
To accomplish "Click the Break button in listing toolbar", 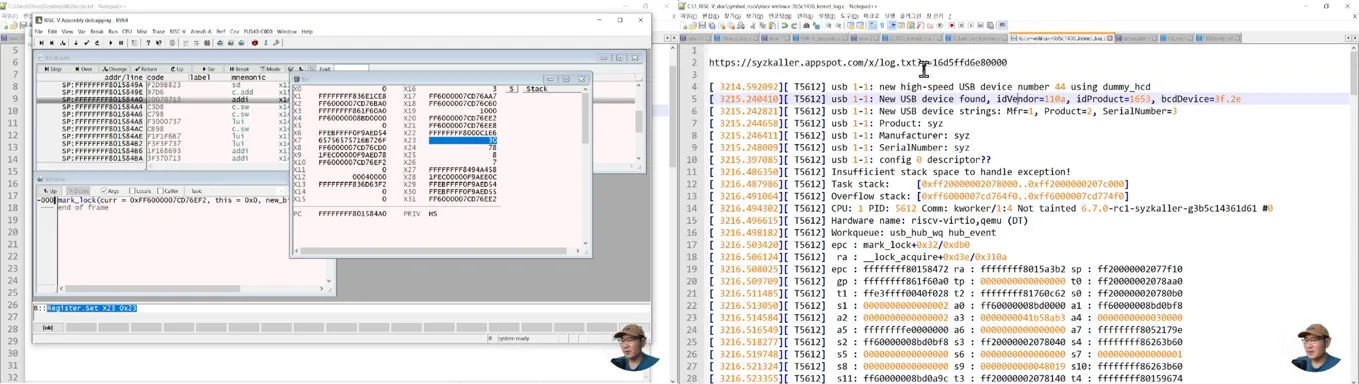I will (x=239, y=69).
